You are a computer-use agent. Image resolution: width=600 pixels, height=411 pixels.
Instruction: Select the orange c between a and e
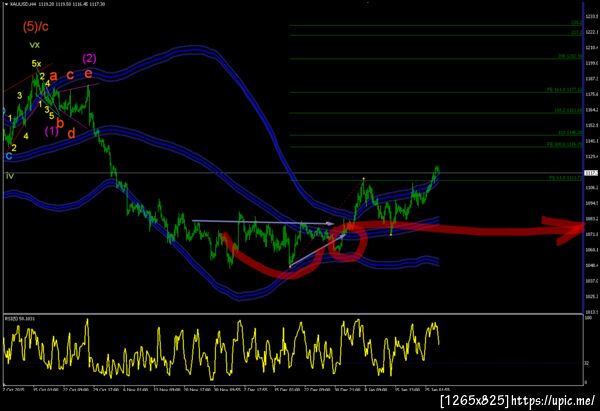coord(70,75)
